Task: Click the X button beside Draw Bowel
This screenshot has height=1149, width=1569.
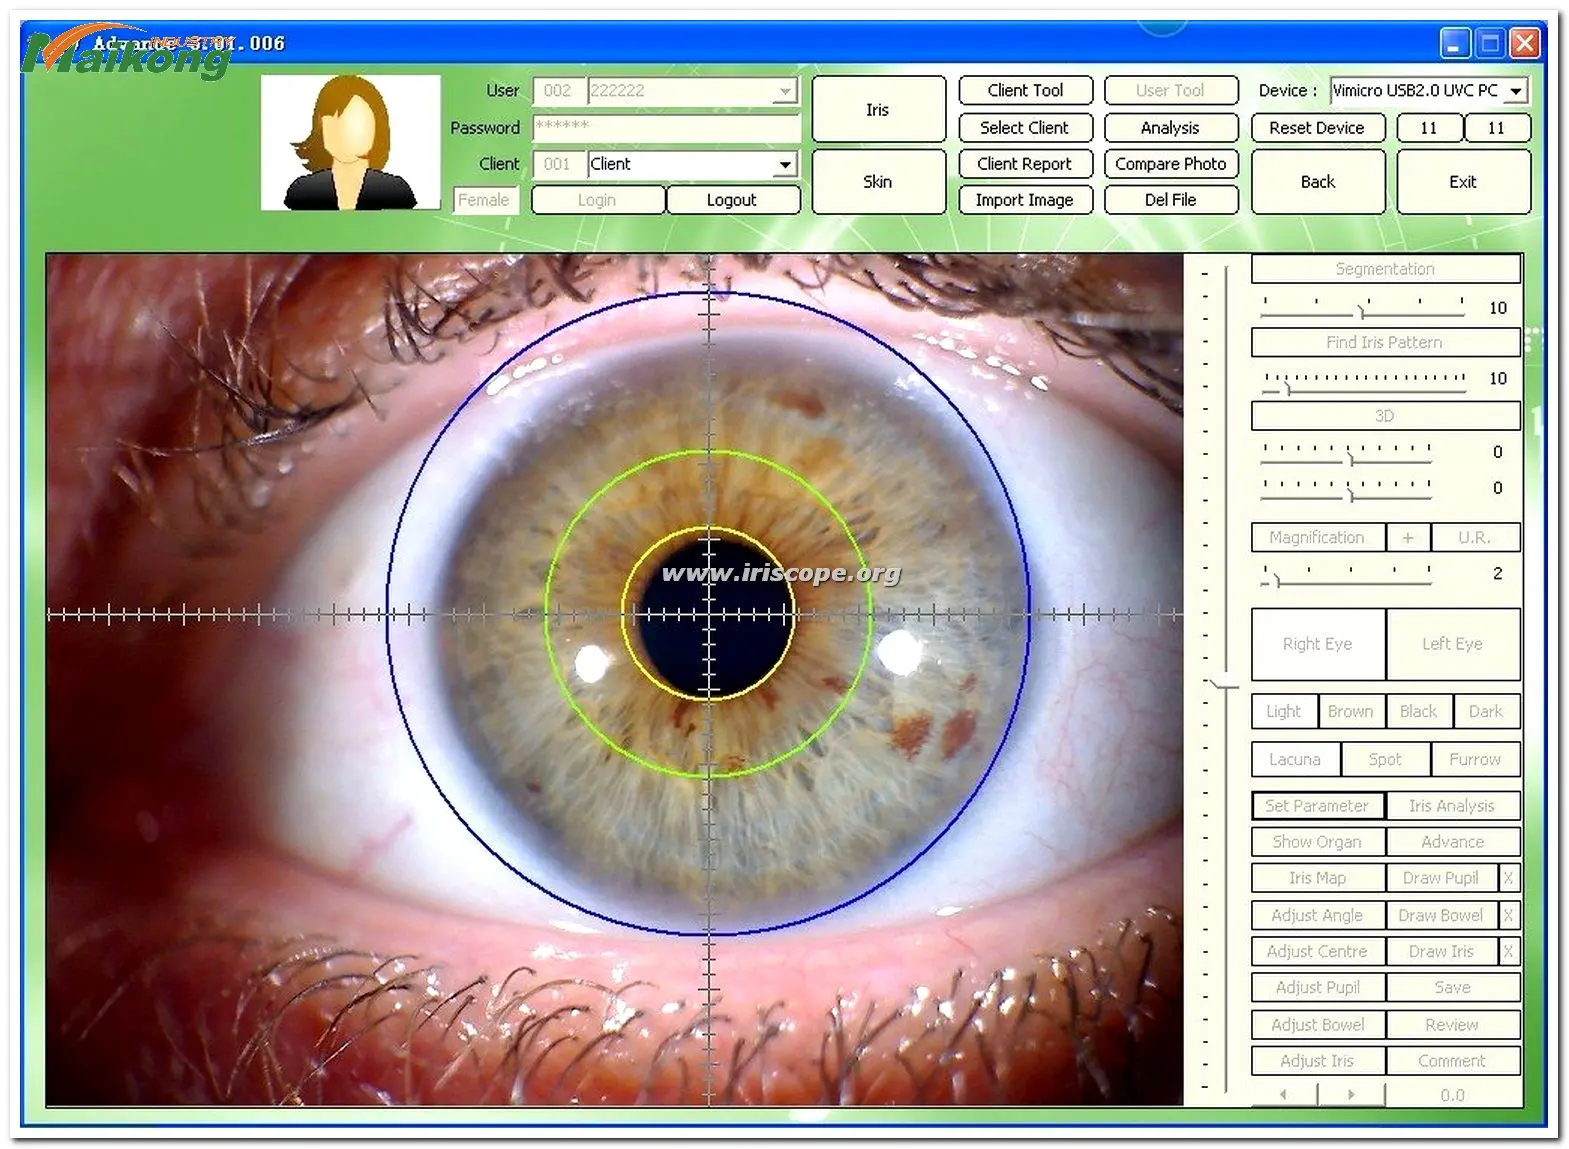Action: [1508, 915]
